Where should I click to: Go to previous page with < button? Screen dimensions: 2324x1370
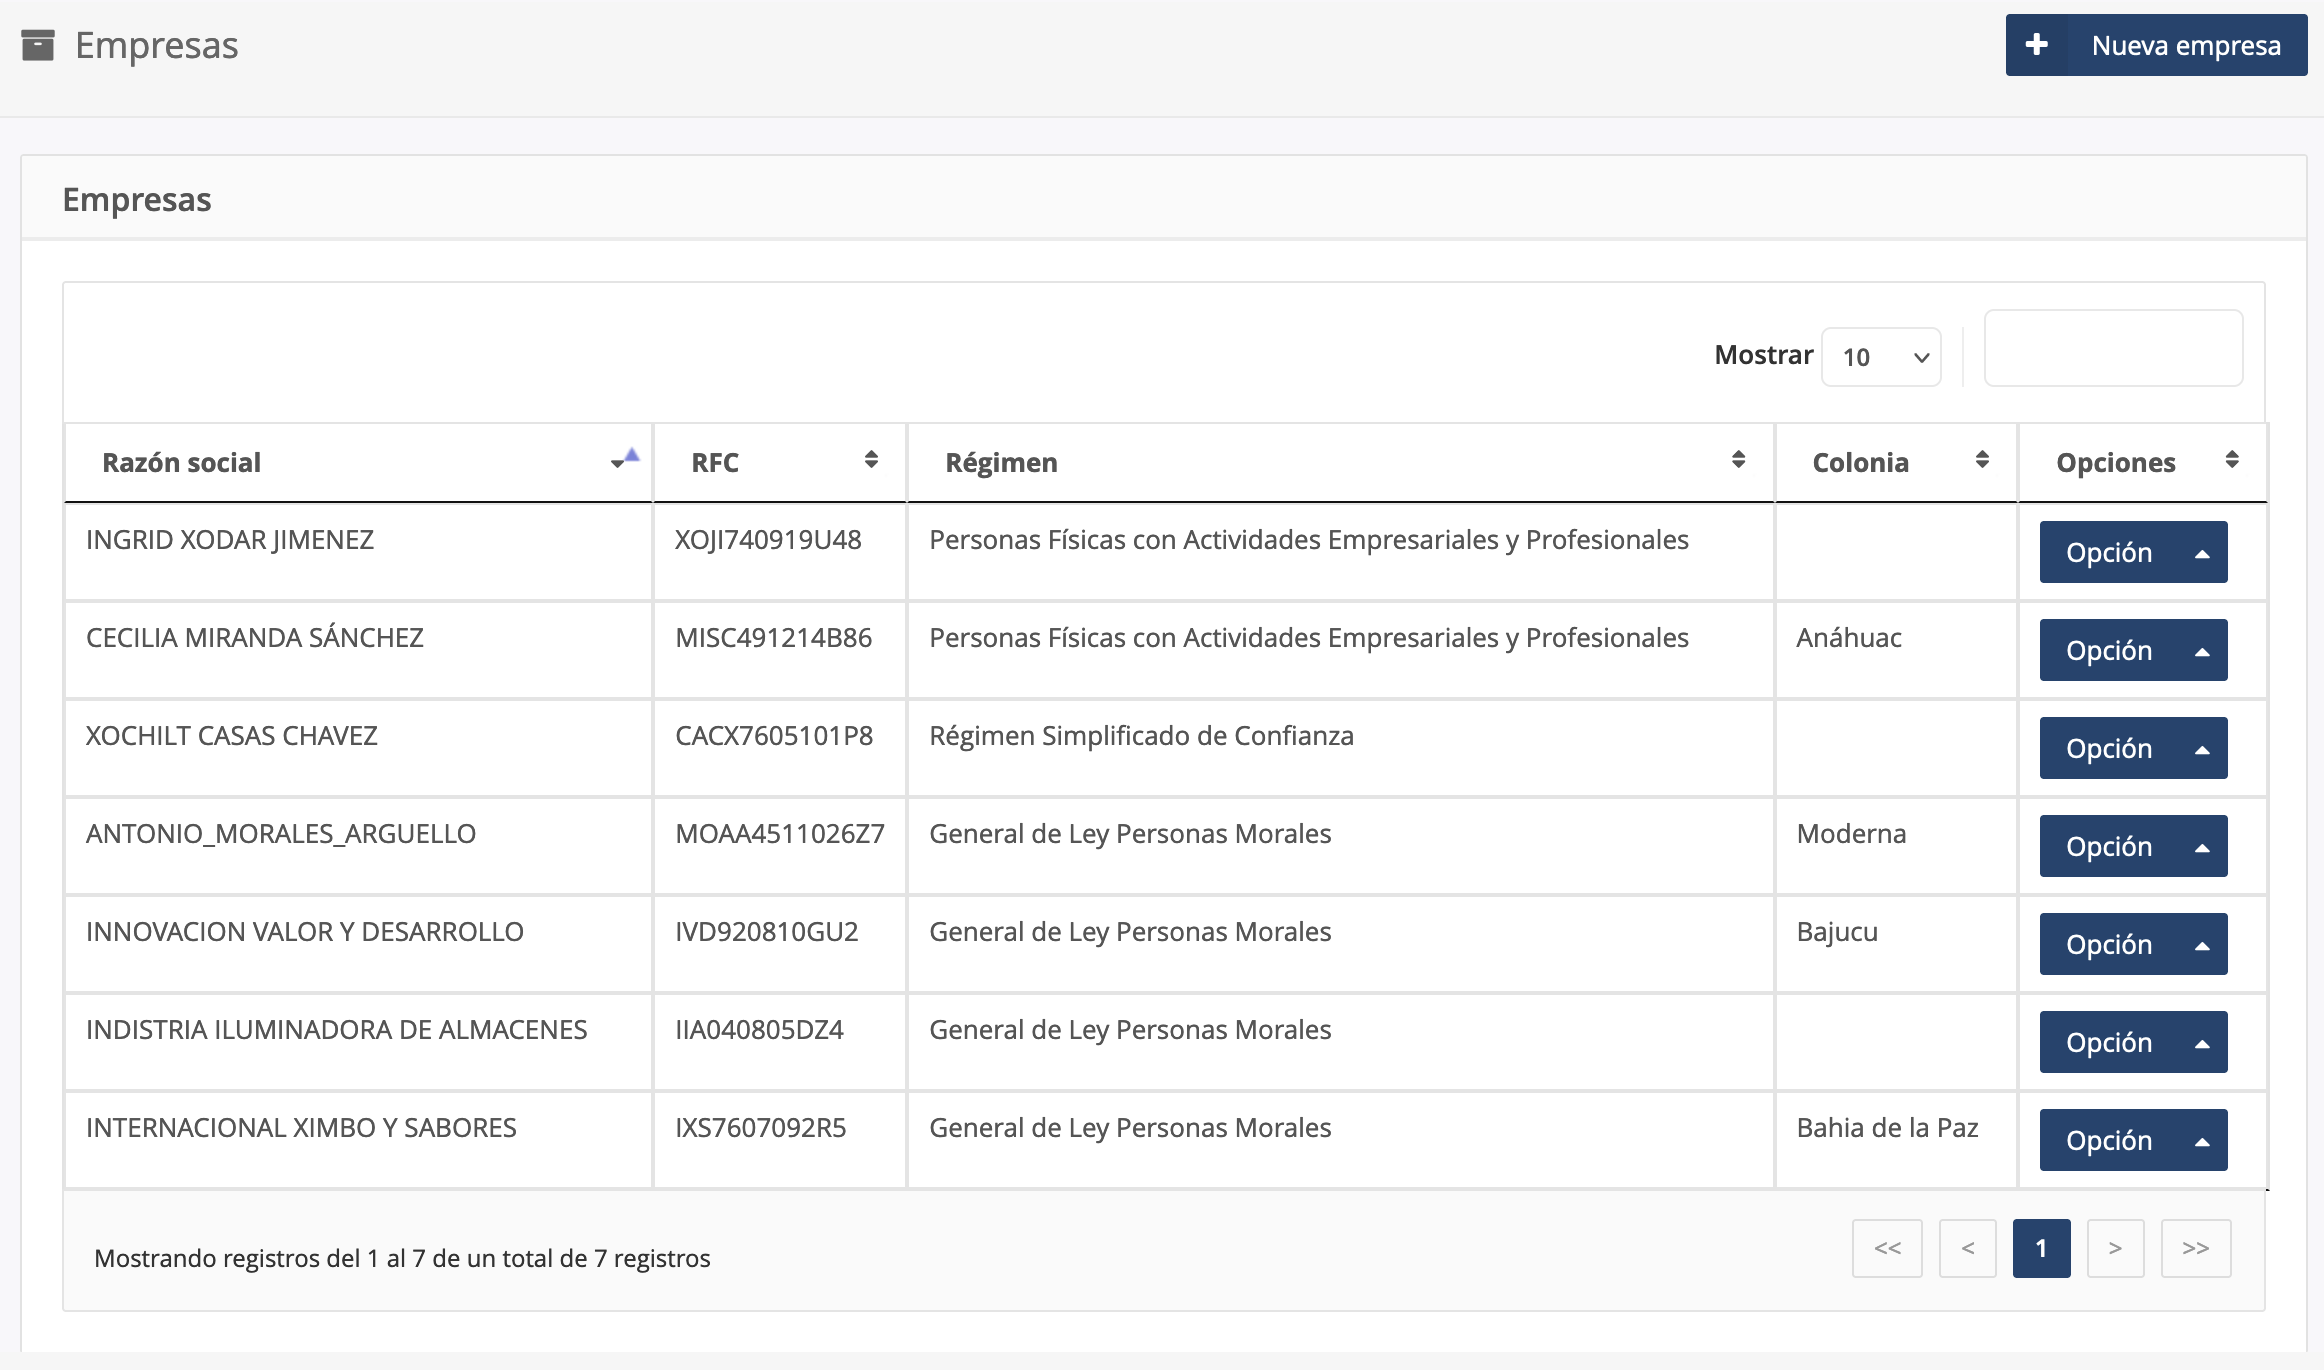coord(1968,1248)
